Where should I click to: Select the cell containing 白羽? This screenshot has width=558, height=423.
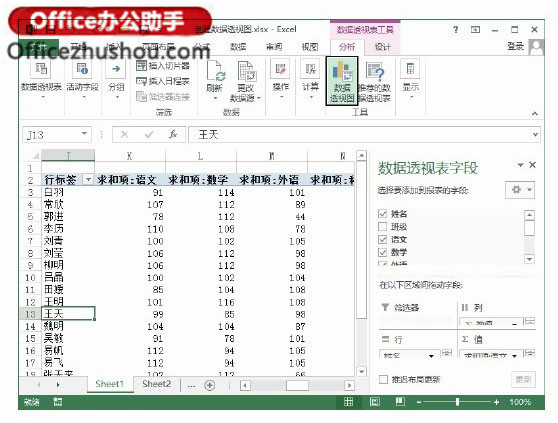(68, 192)
